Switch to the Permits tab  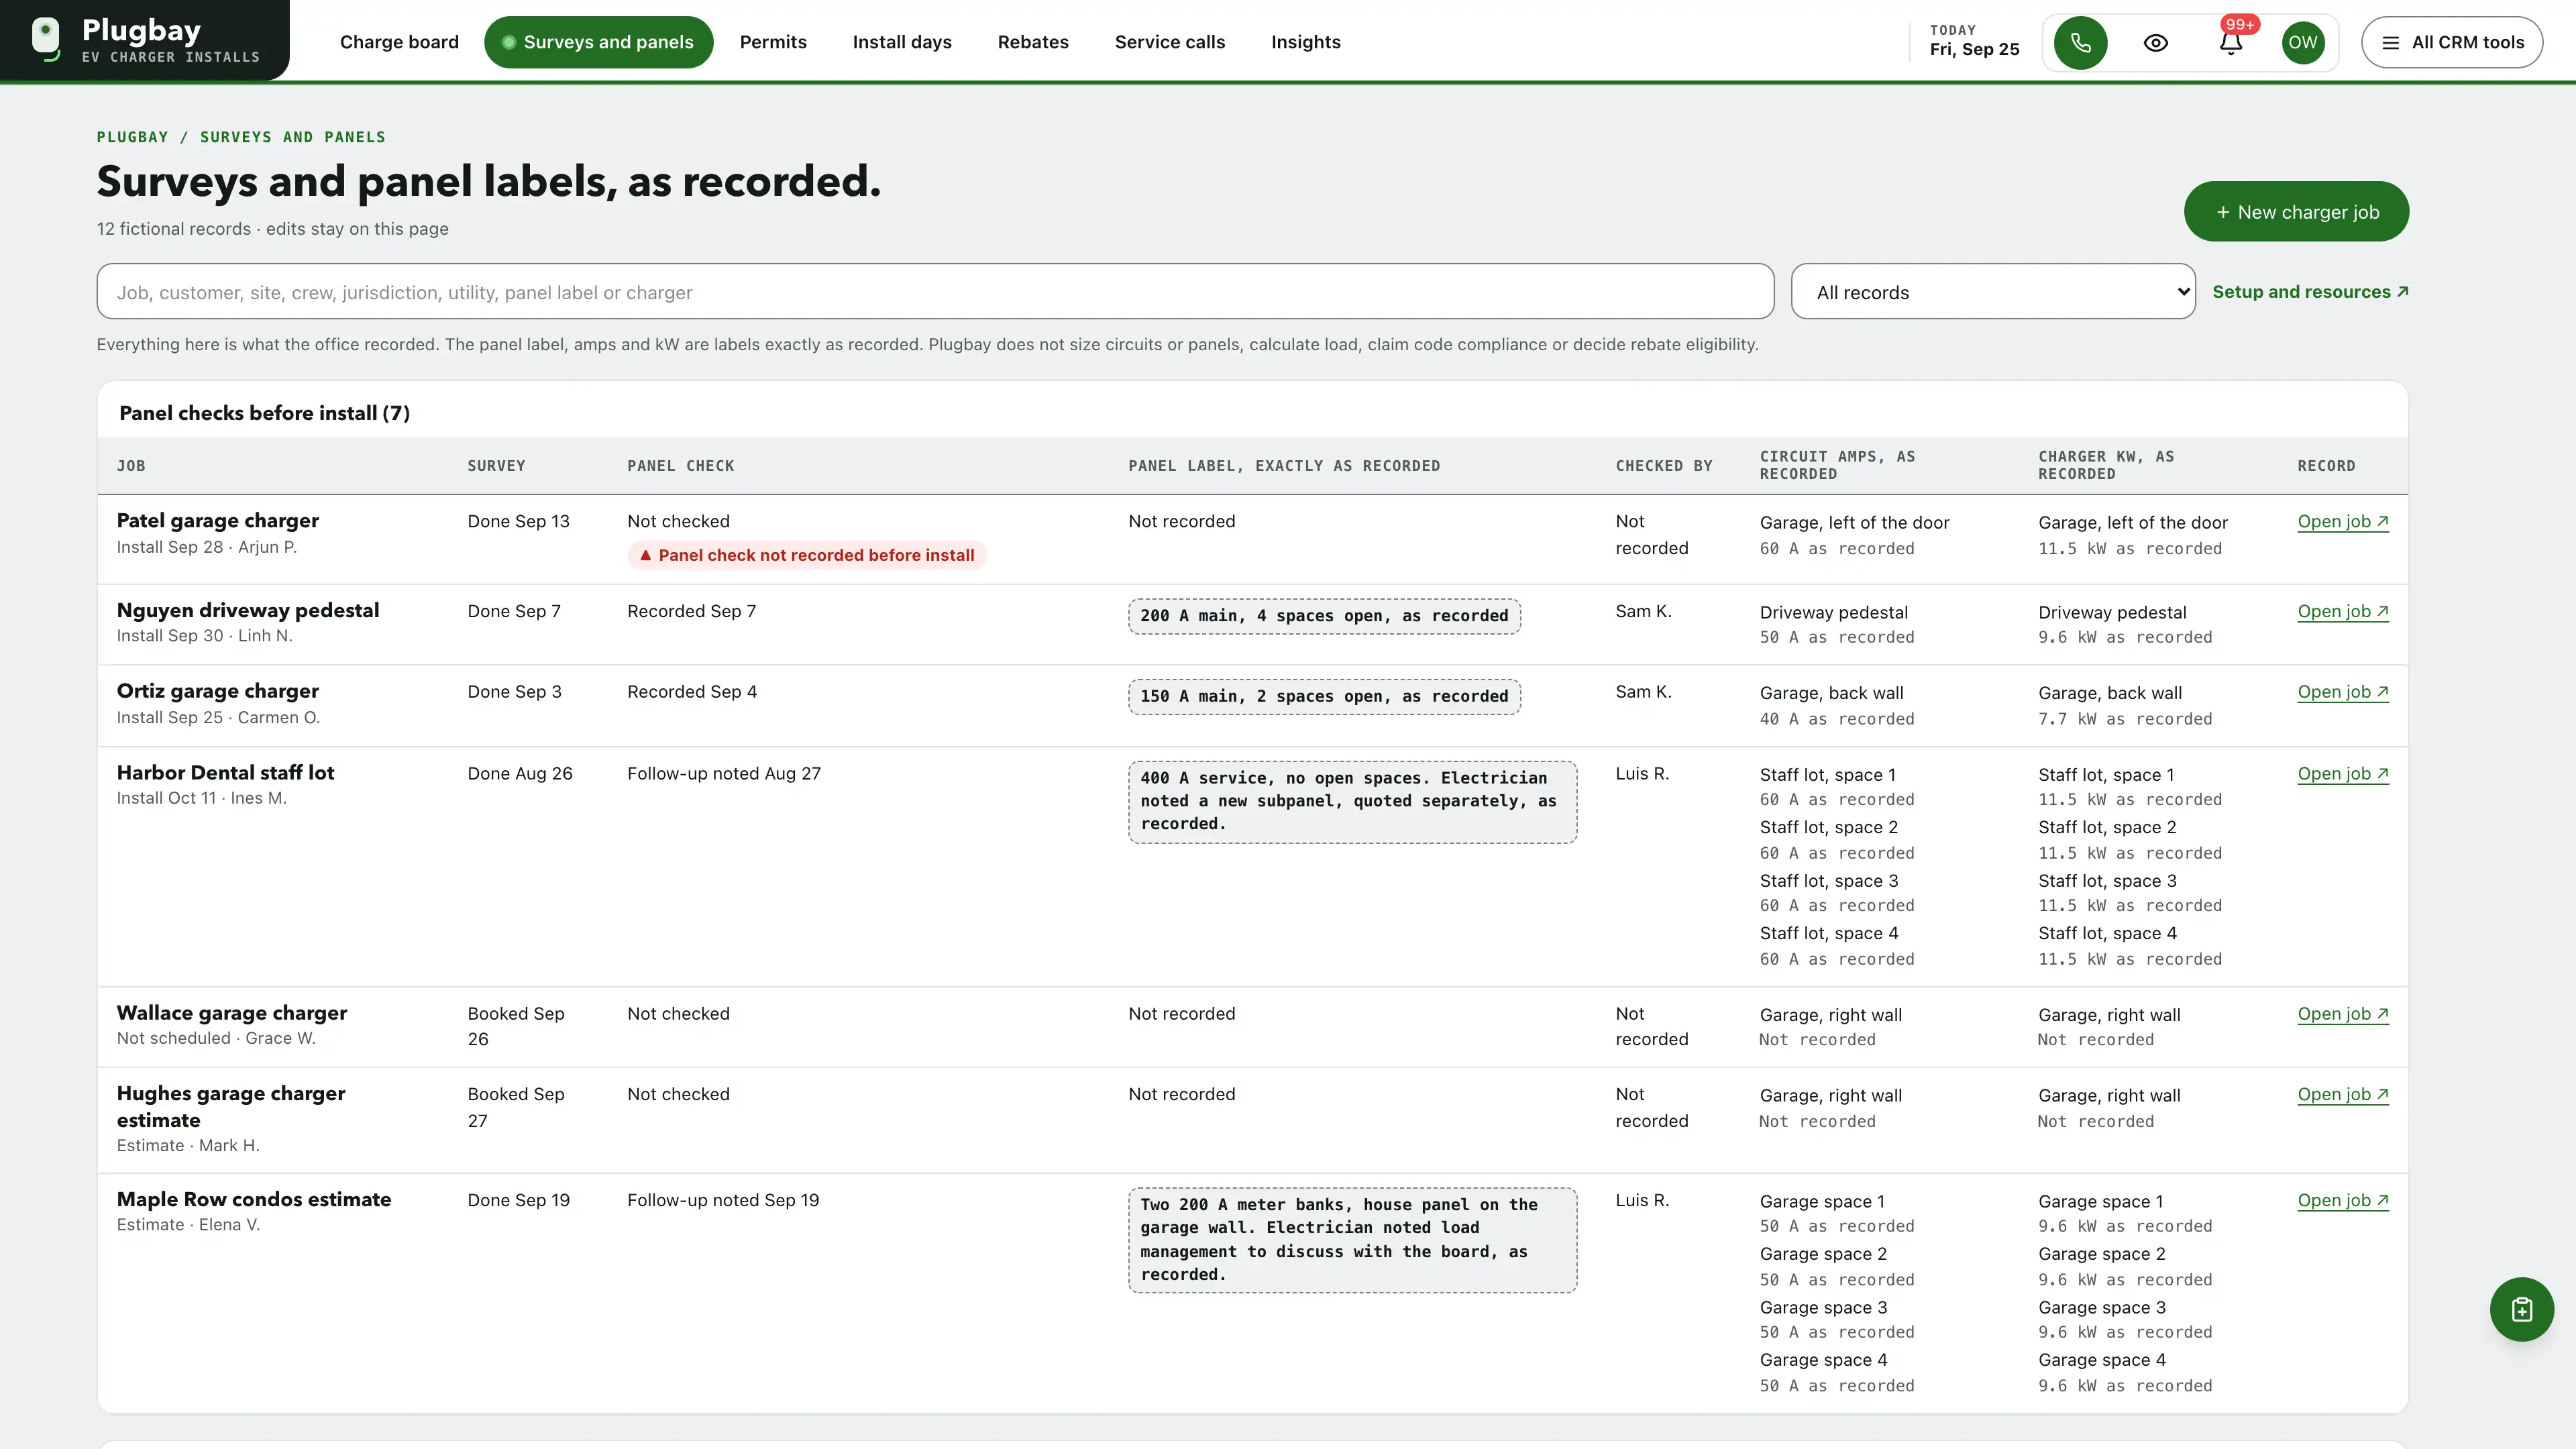click(773, 42)
